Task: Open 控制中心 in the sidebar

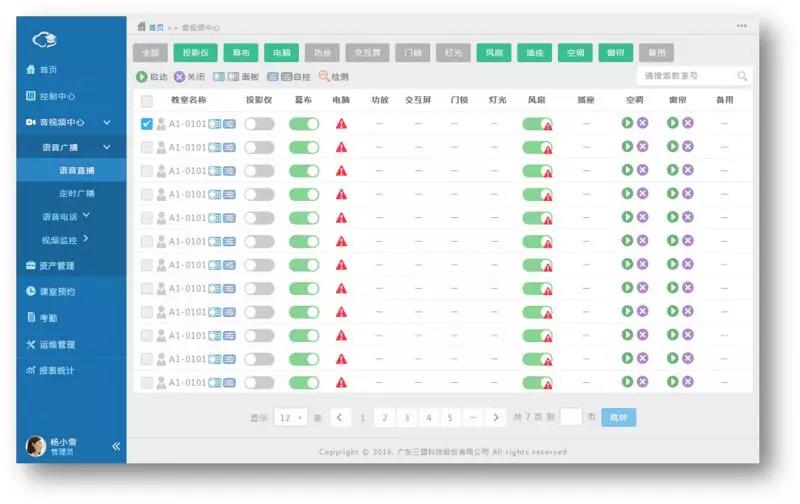Action: point(57,97)
